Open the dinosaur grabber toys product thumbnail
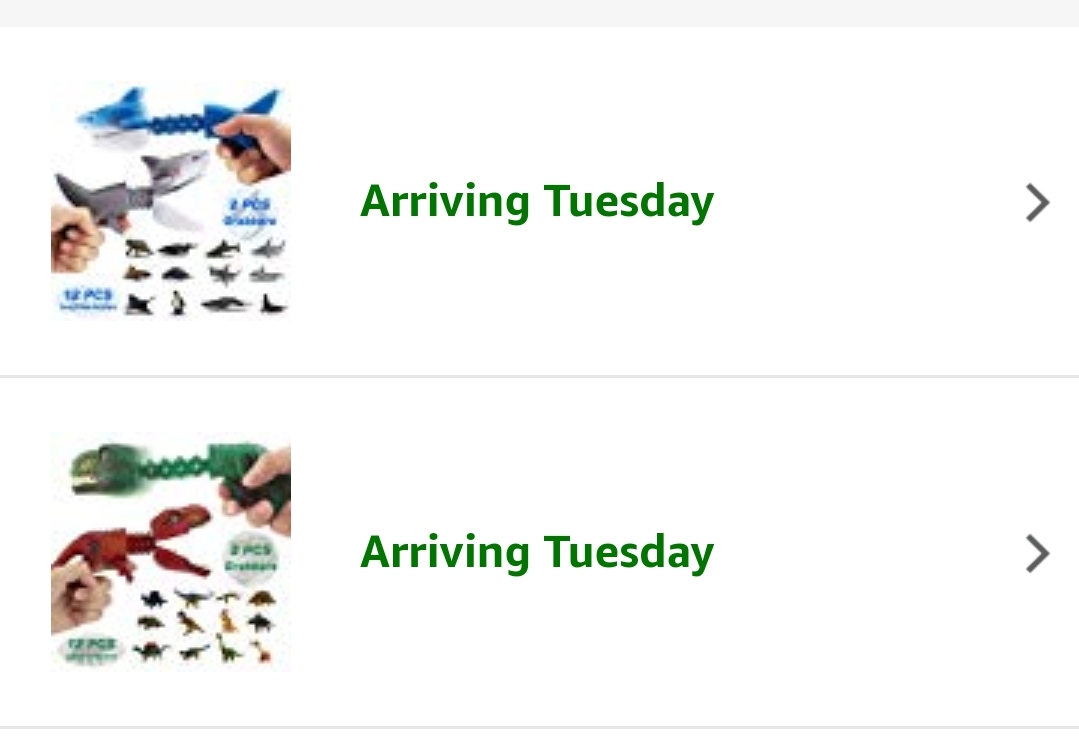The width and height of the screenshot is (1079, 753). click(x=170, y=551)
